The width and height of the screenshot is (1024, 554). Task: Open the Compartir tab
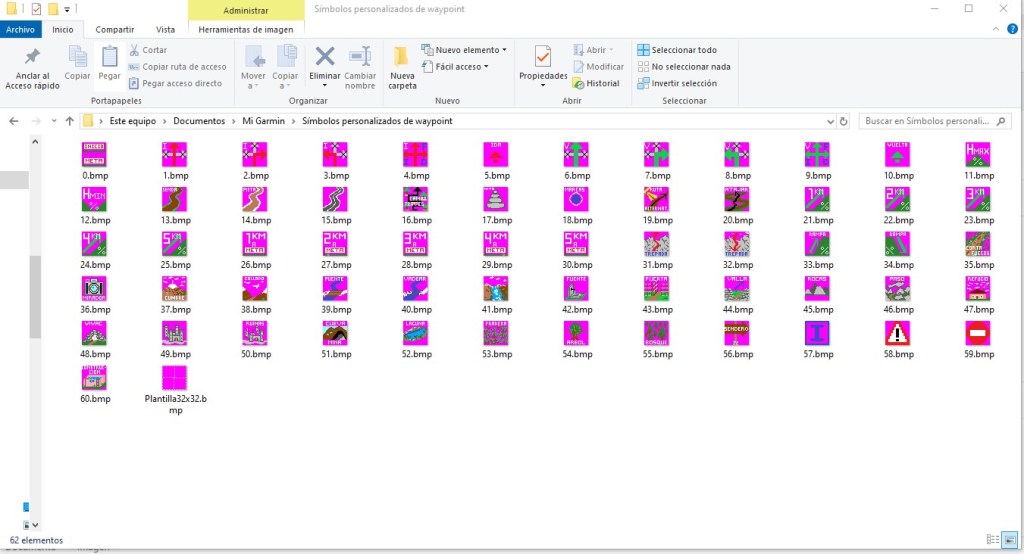tap(115, 30)
